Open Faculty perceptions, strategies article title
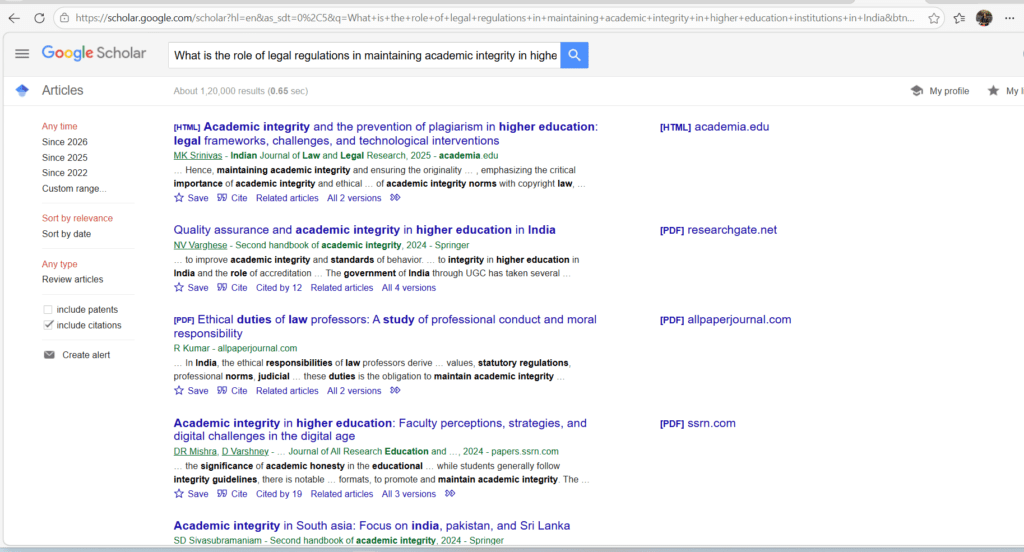Screen dimensions: 1024x552 tap(380, 429)
